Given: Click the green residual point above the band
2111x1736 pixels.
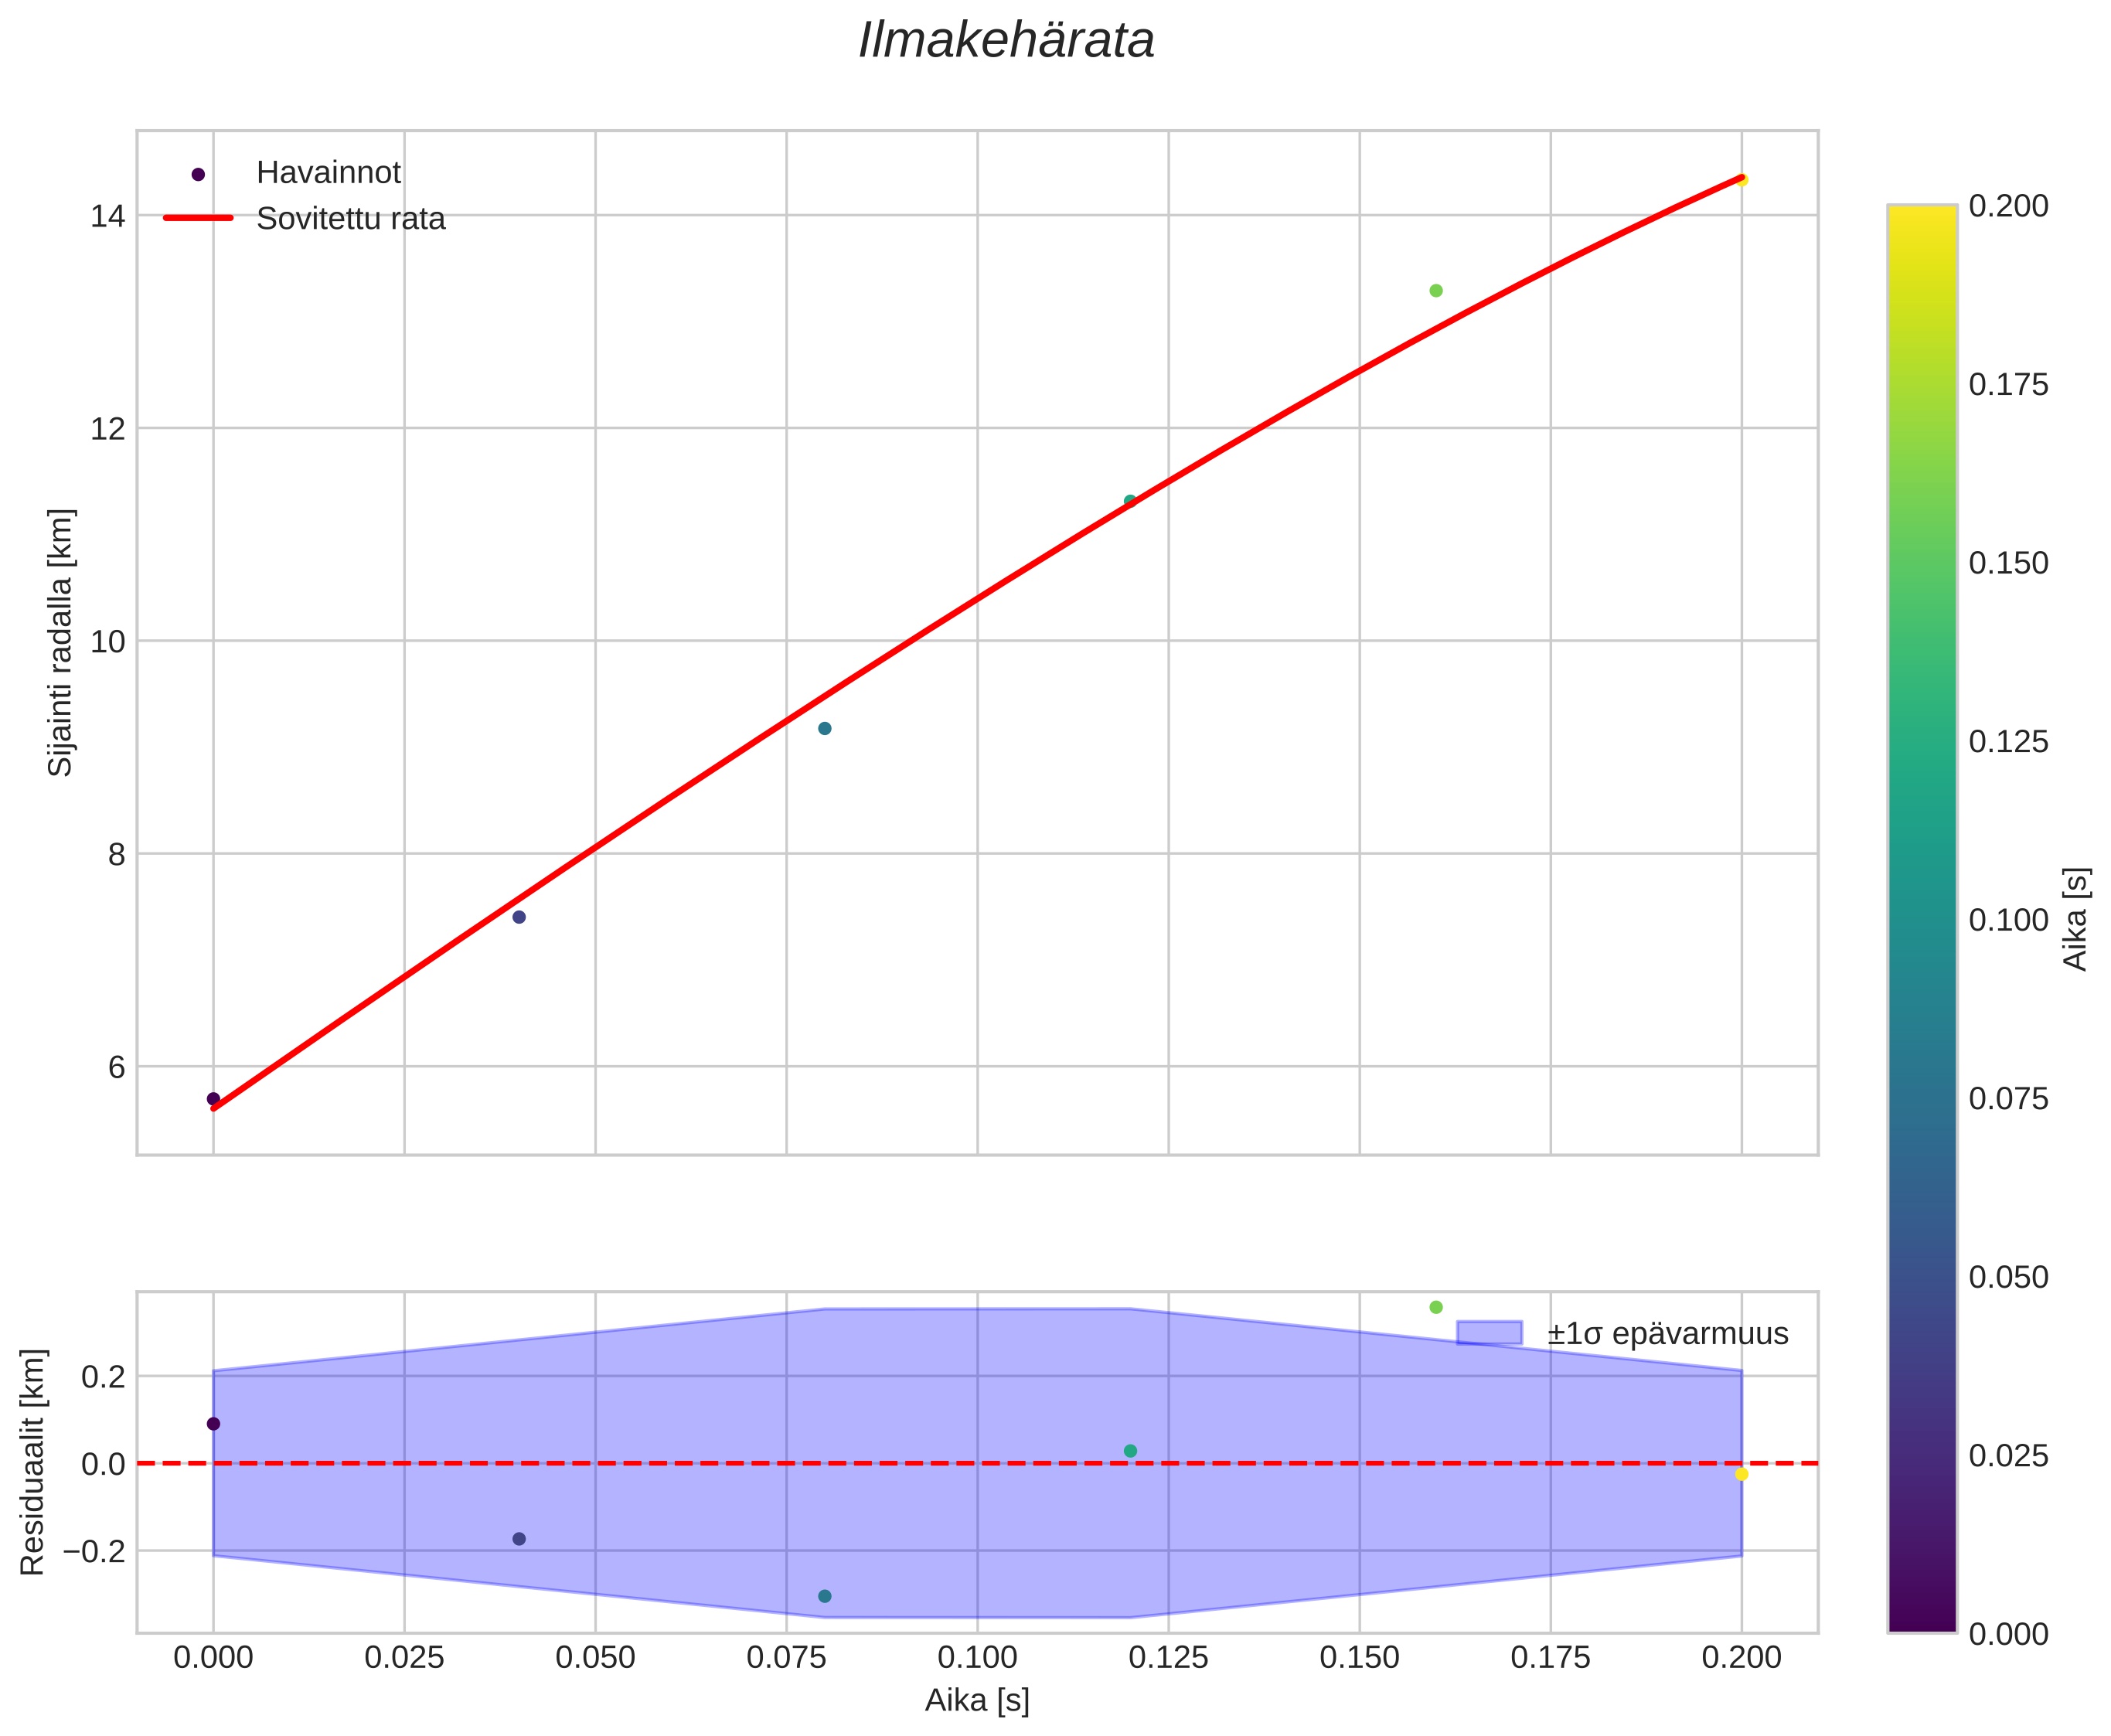Looking at the screenshot, I should [x=1436, y=1307].
